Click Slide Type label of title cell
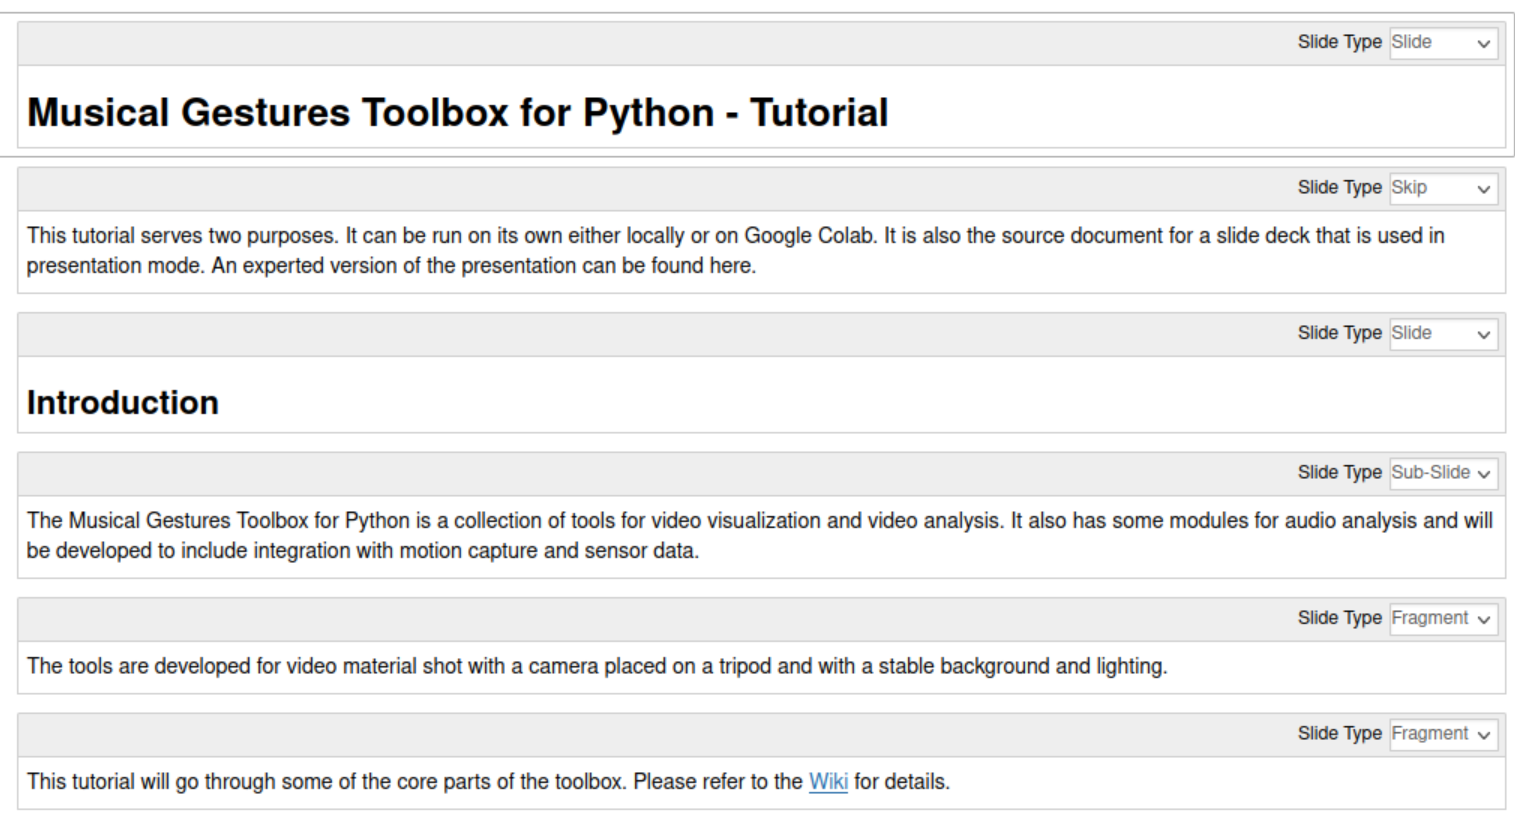The height and width of the screenshot is (826, 1515). pyautogui.click(x=1340, y=42)
